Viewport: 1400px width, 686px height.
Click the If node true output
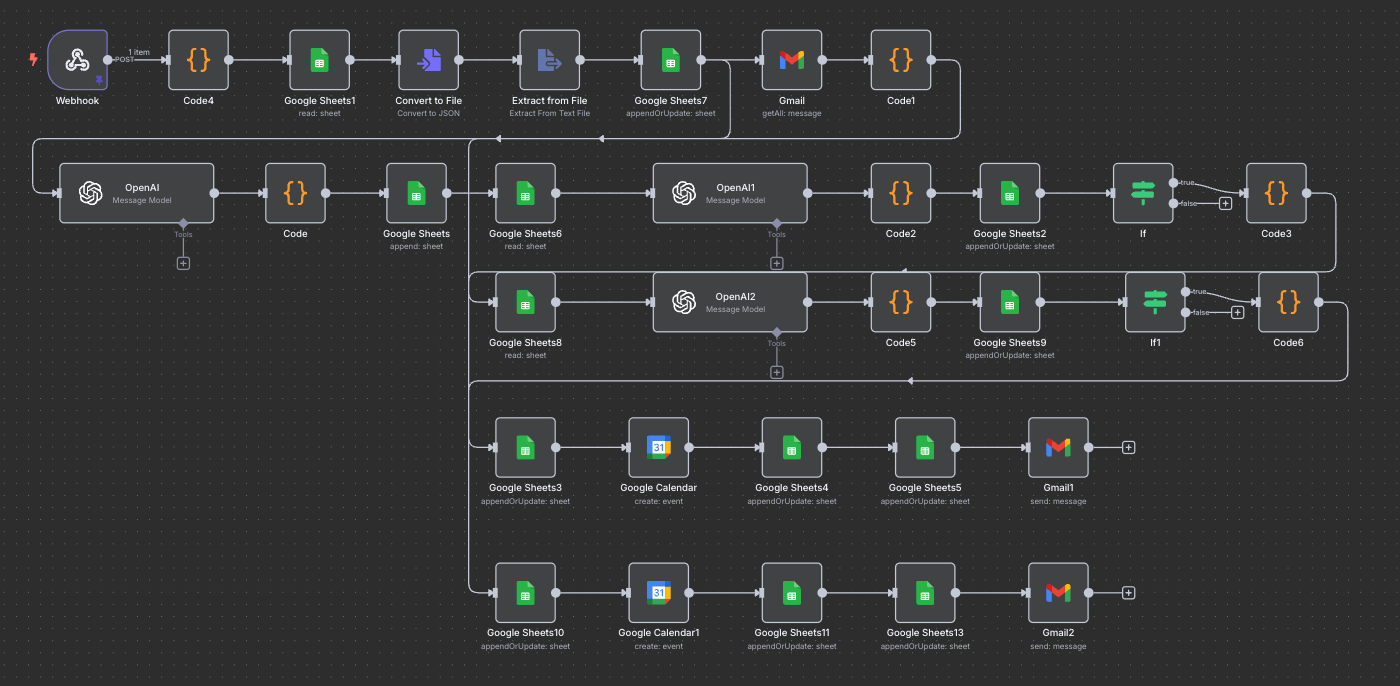(1173, 183)
